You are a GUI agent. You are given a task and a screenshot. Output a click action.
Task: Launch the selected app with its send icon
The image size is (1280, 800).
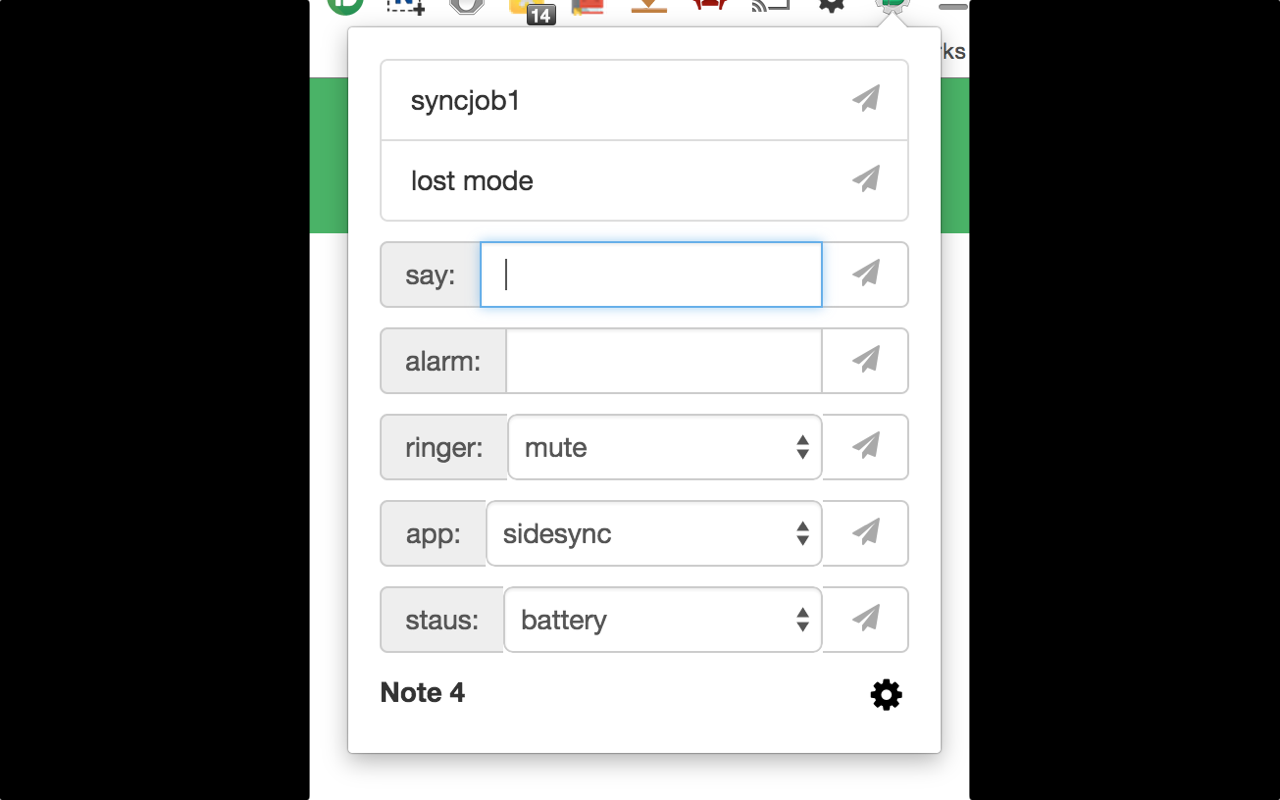coord(866,533)
